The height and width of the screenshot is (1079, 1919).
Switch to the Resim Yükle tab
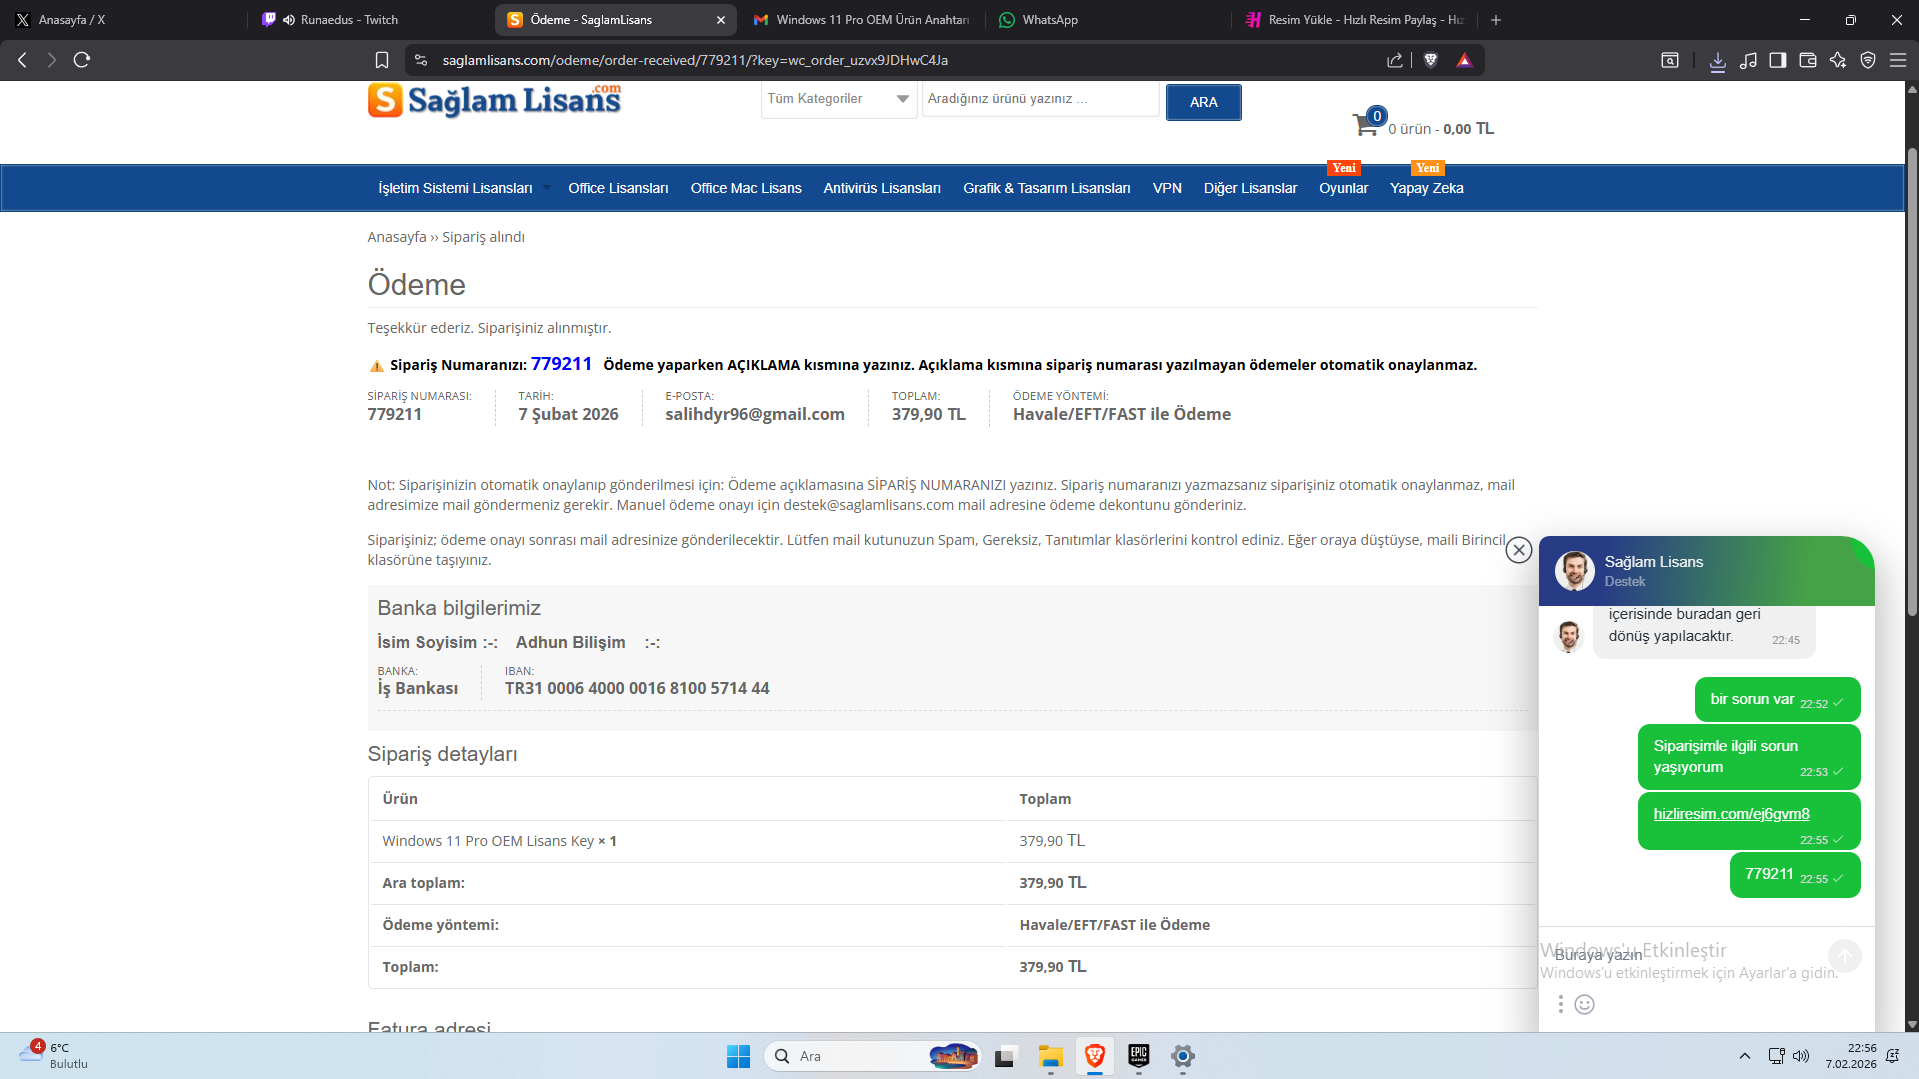(1356, 20)
